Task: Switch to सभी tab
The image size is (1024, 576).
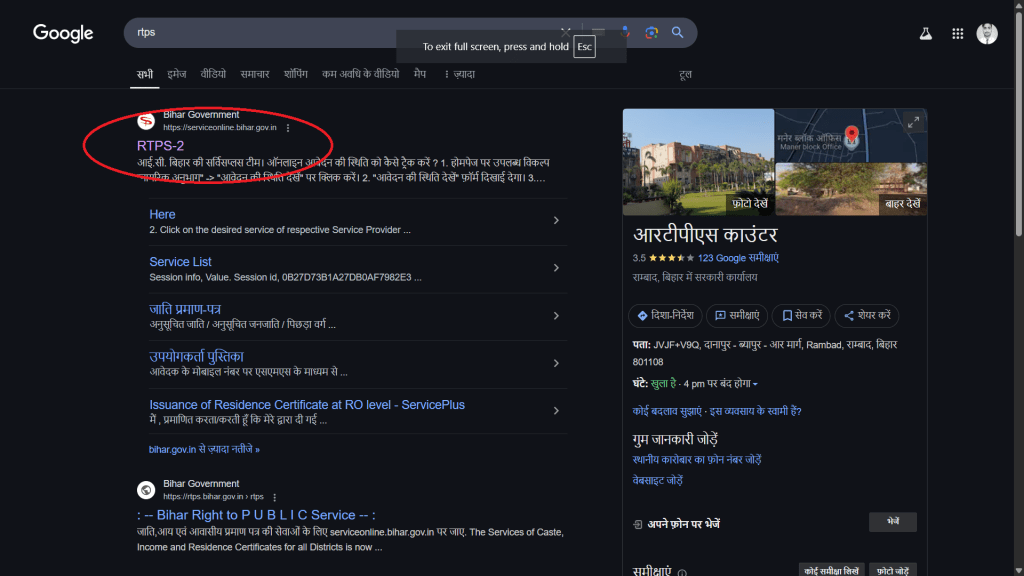Action: tap(144, 74)
